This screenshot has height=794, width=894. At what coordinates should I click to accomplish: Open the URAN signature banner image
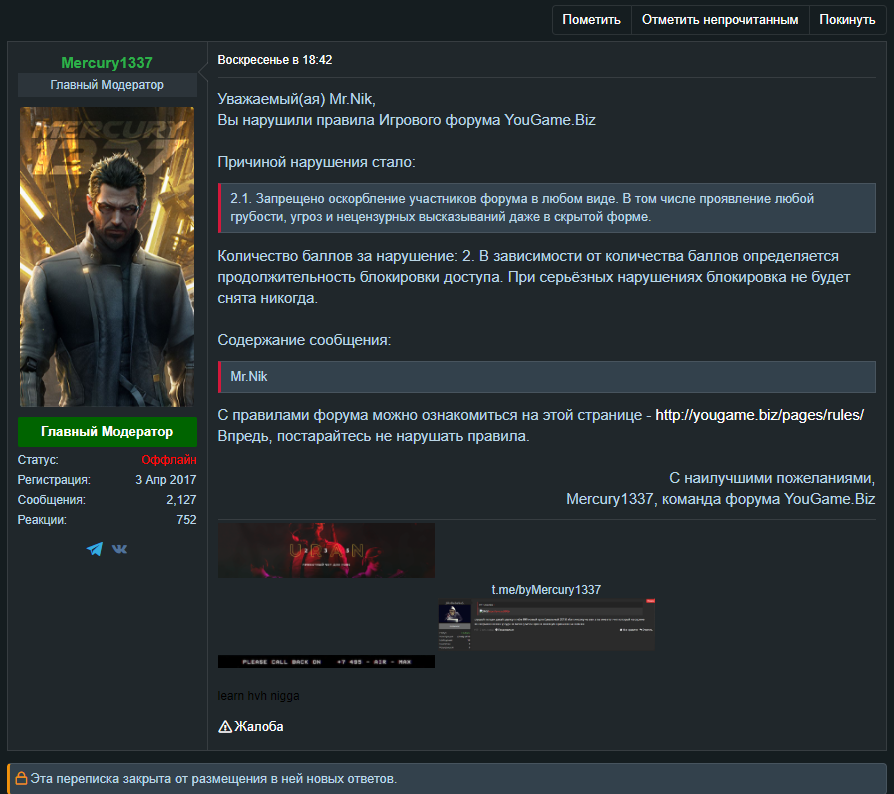[x=326, y=550]
